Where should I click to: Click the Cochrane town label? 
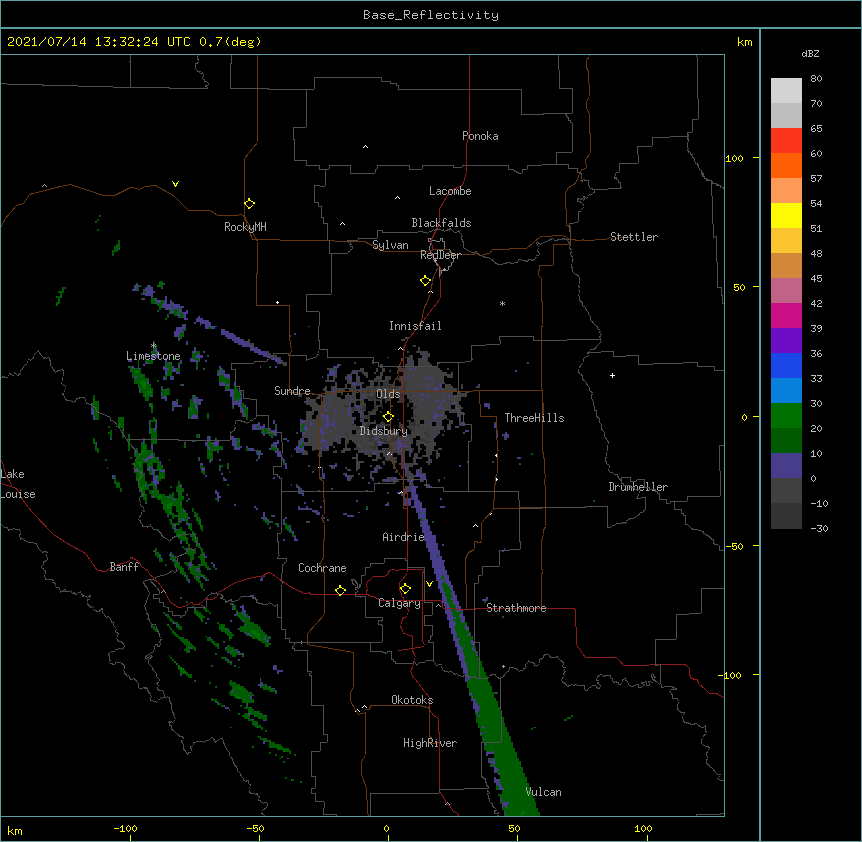322,568
